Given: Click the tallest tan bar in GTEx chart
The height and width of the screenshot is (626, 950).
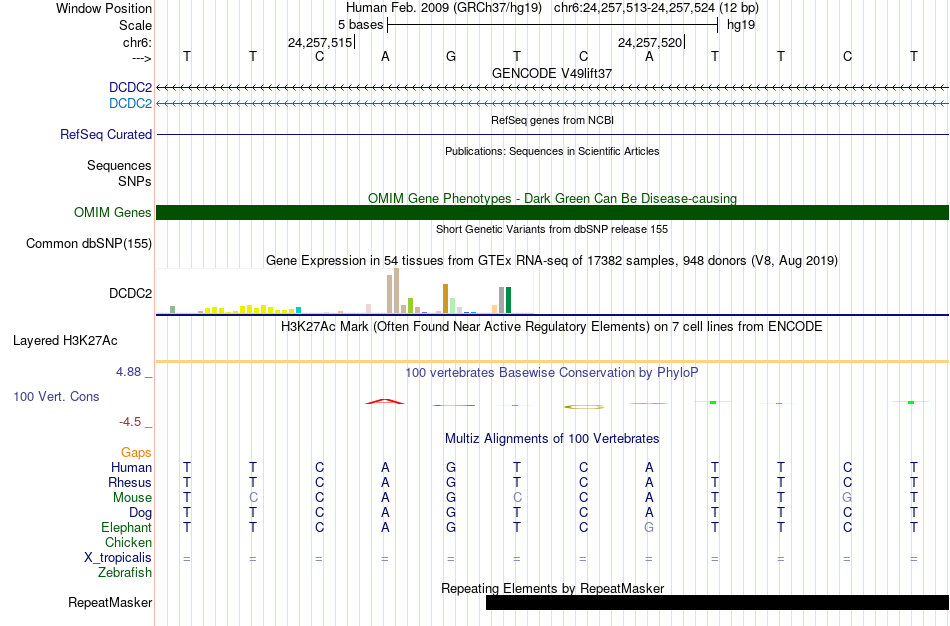Looking at the screenshot, I should click(x=397, y=290).
